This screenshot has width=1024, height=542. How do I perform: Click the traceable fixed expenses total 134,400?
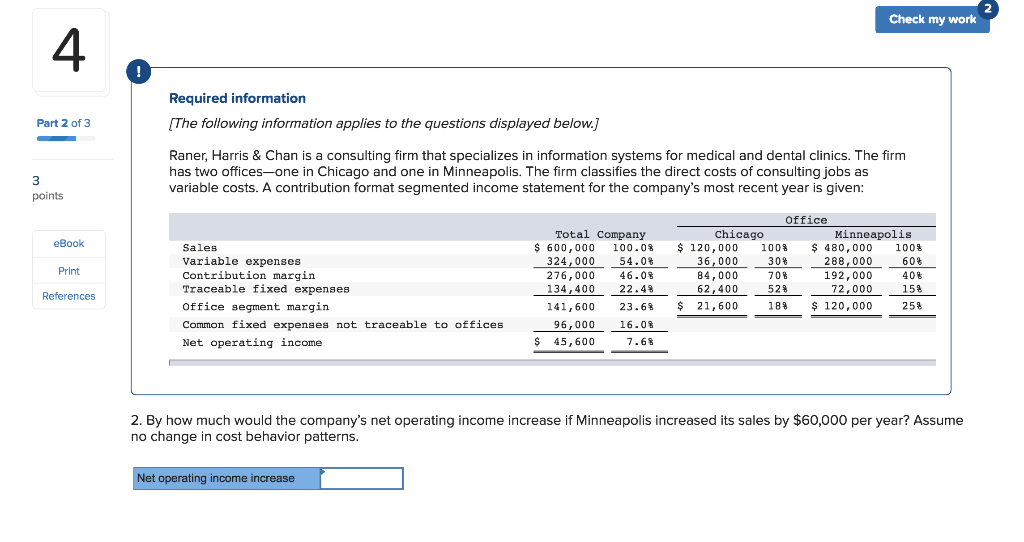click(571, 289)
